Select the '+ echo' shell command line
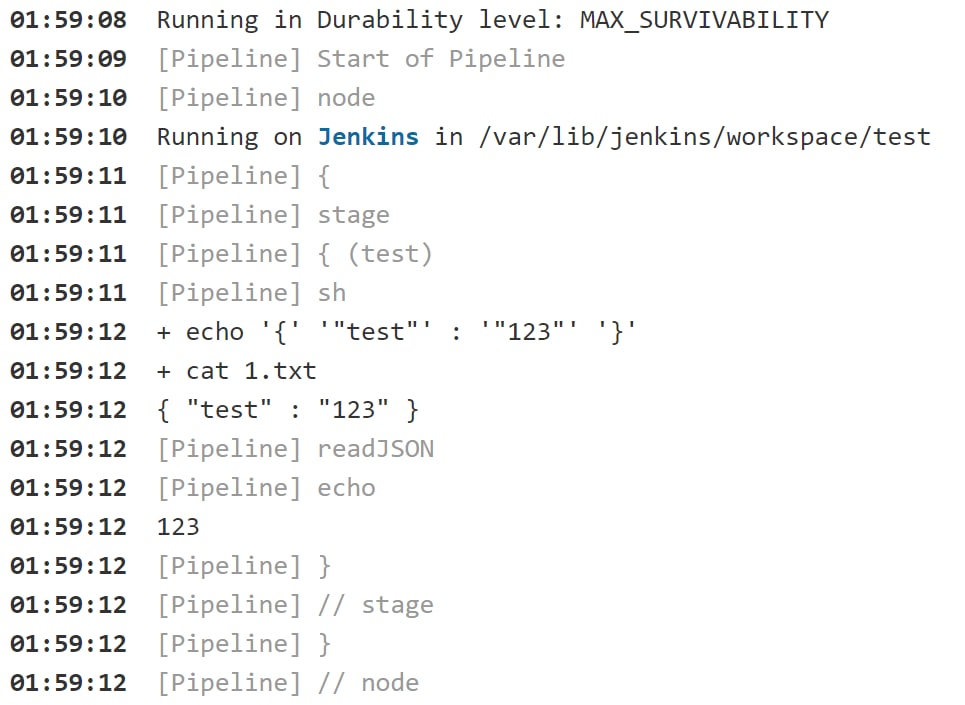This screenshot has height=705, width=965. coord(396,332)
